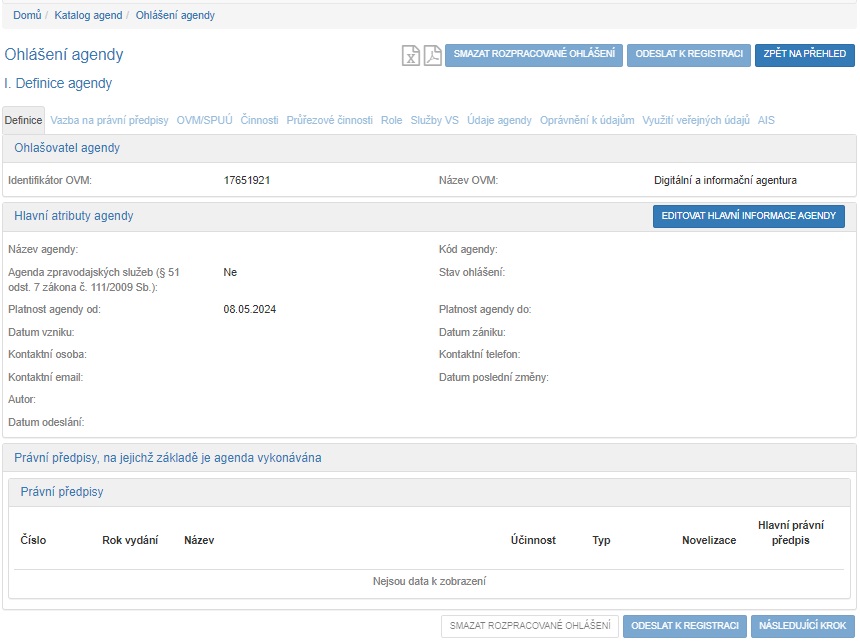Click top Odeslat k registraci button
This screenshot has width=860, height=642.
tap(689, 54)
